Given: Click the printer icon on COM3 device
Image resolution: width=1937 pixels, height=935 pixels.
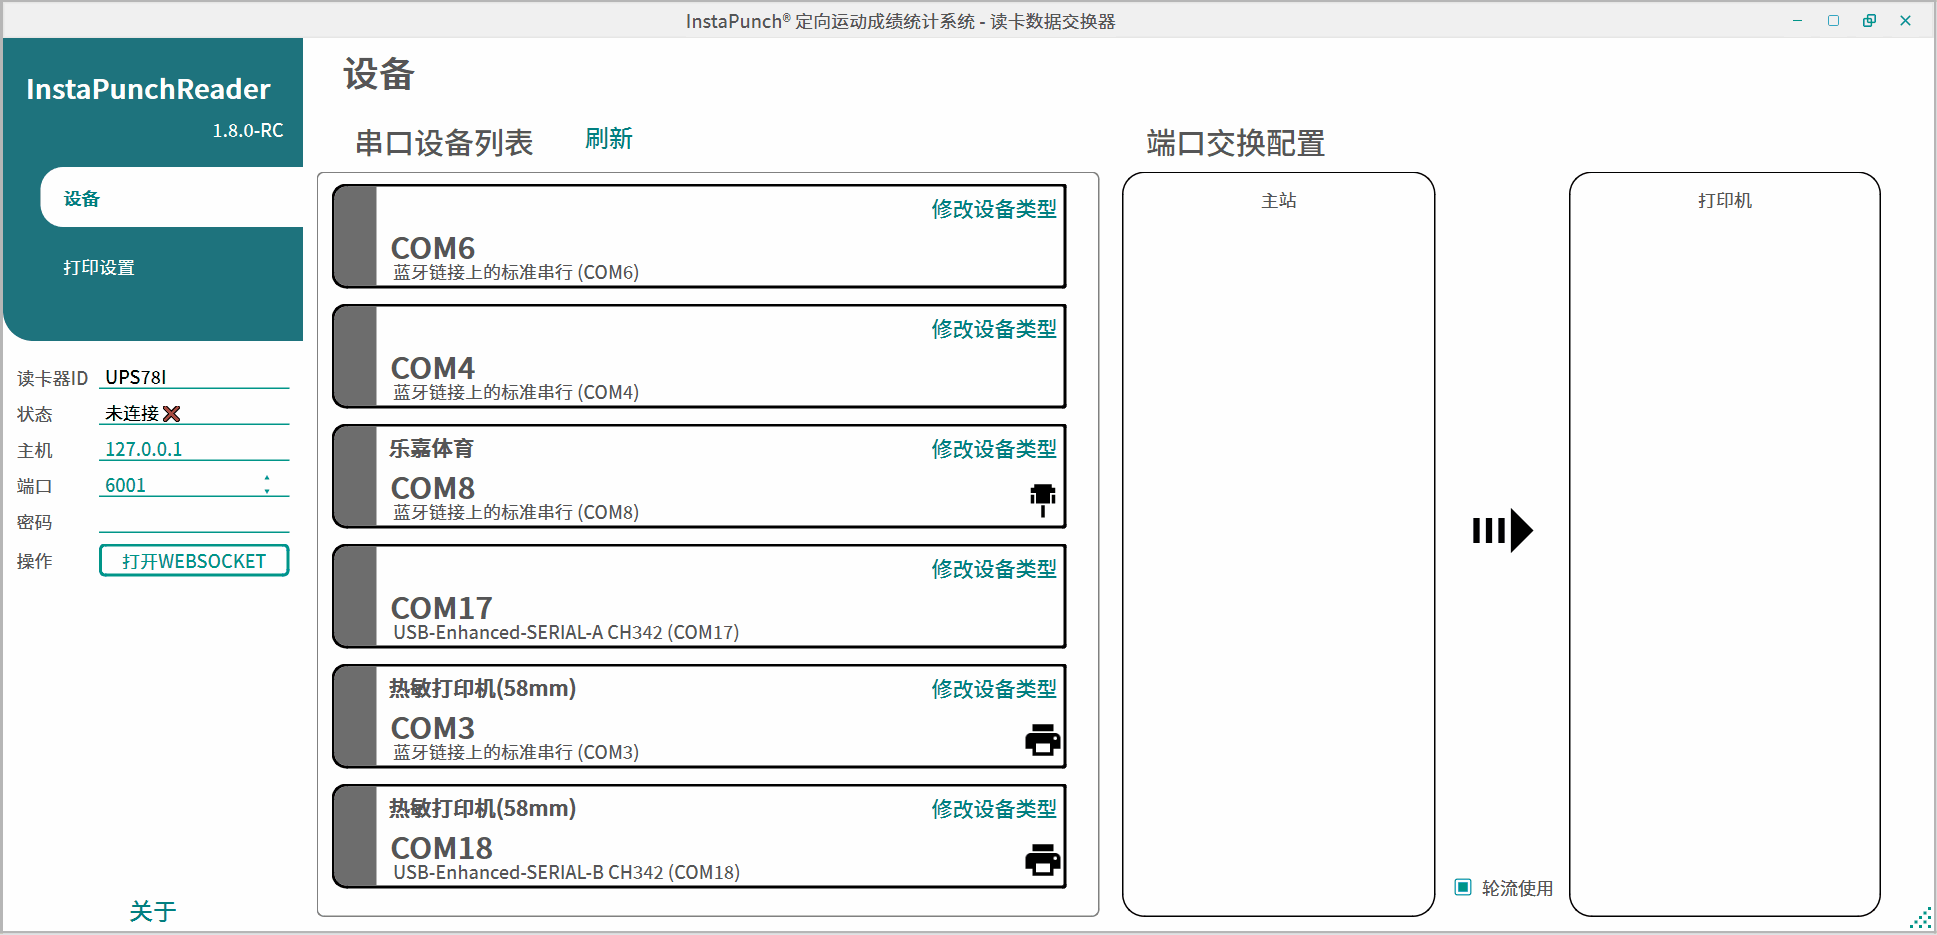Looking at the screenshot, I should [1042, 740].
